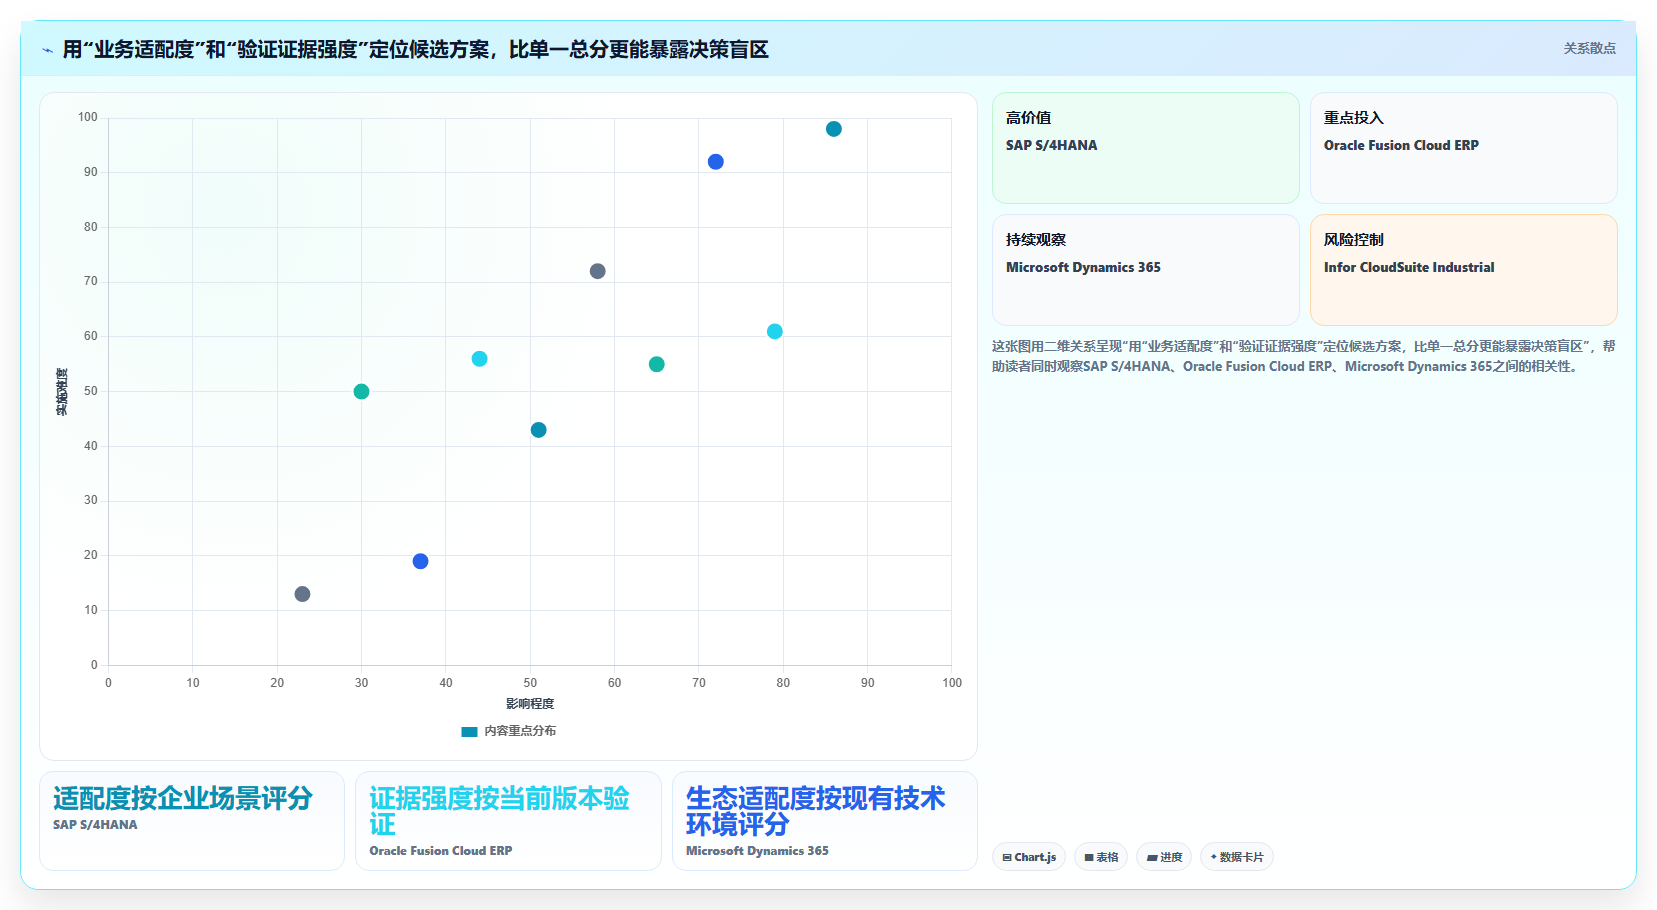Click the description paragraph beginning 这张图用二维关系
The width and height of the screenshot is (1657, 910).
tap(1303, 356)
